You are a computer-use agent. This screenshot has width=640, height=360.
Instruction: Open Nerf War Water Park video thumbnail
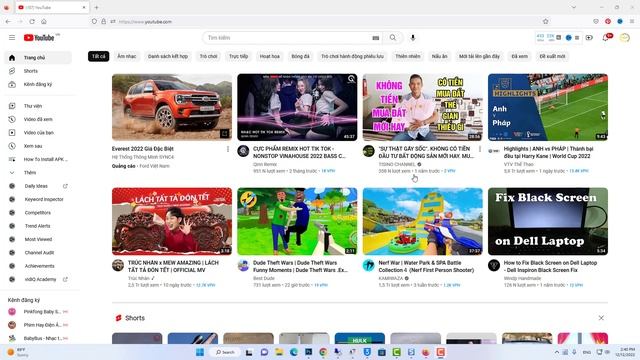click(x=422, y=221)
